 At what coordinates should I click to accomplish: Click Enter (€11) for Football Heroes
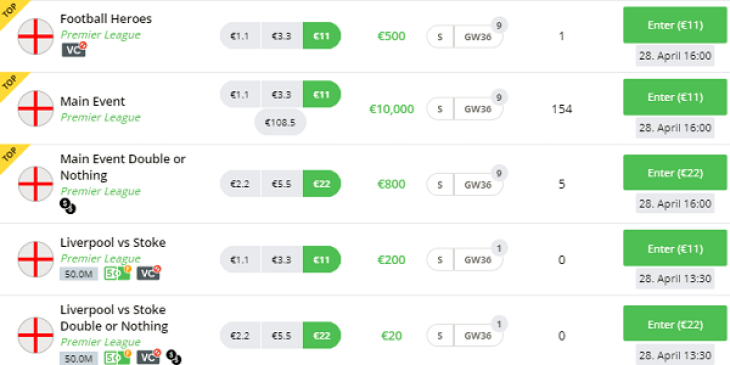675,25
